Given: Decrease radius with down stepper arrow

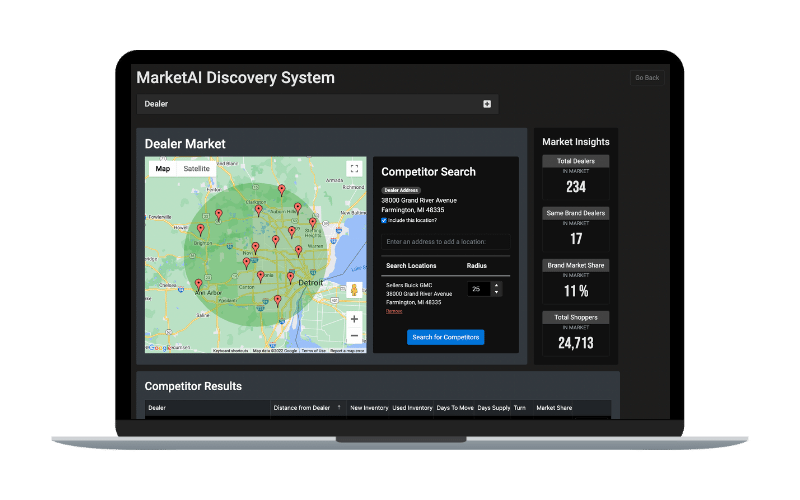Looking at the screenshot, I should point(496,292).
